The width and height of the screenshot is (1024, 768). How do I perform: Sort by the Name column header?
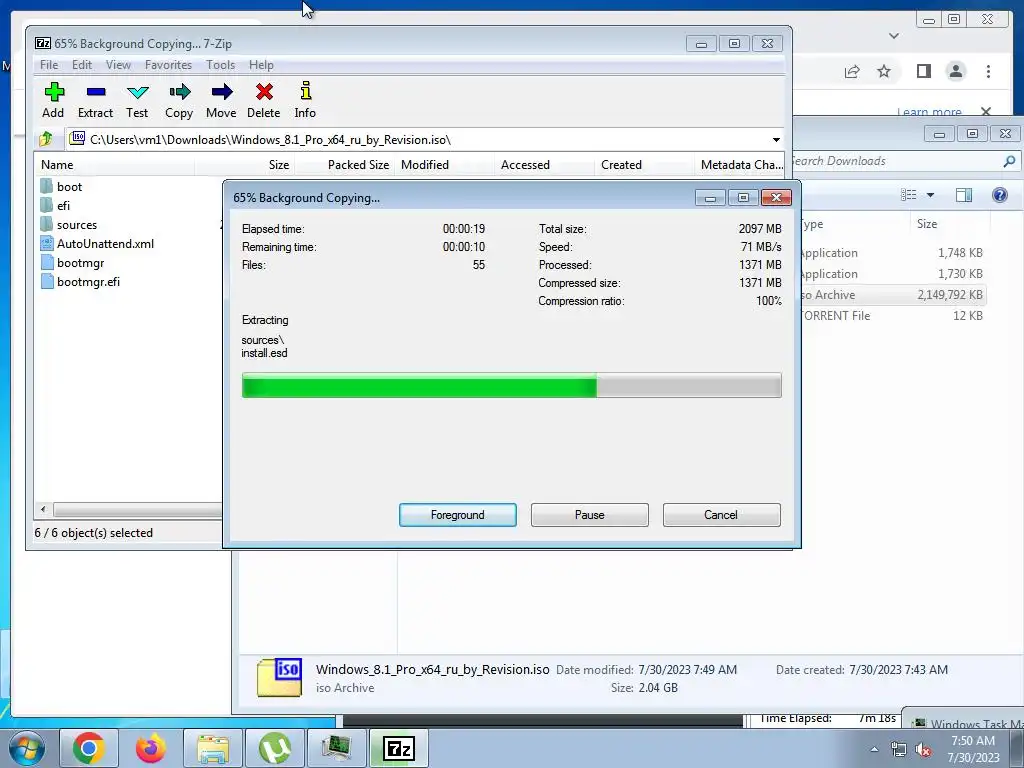coord(114,165)
